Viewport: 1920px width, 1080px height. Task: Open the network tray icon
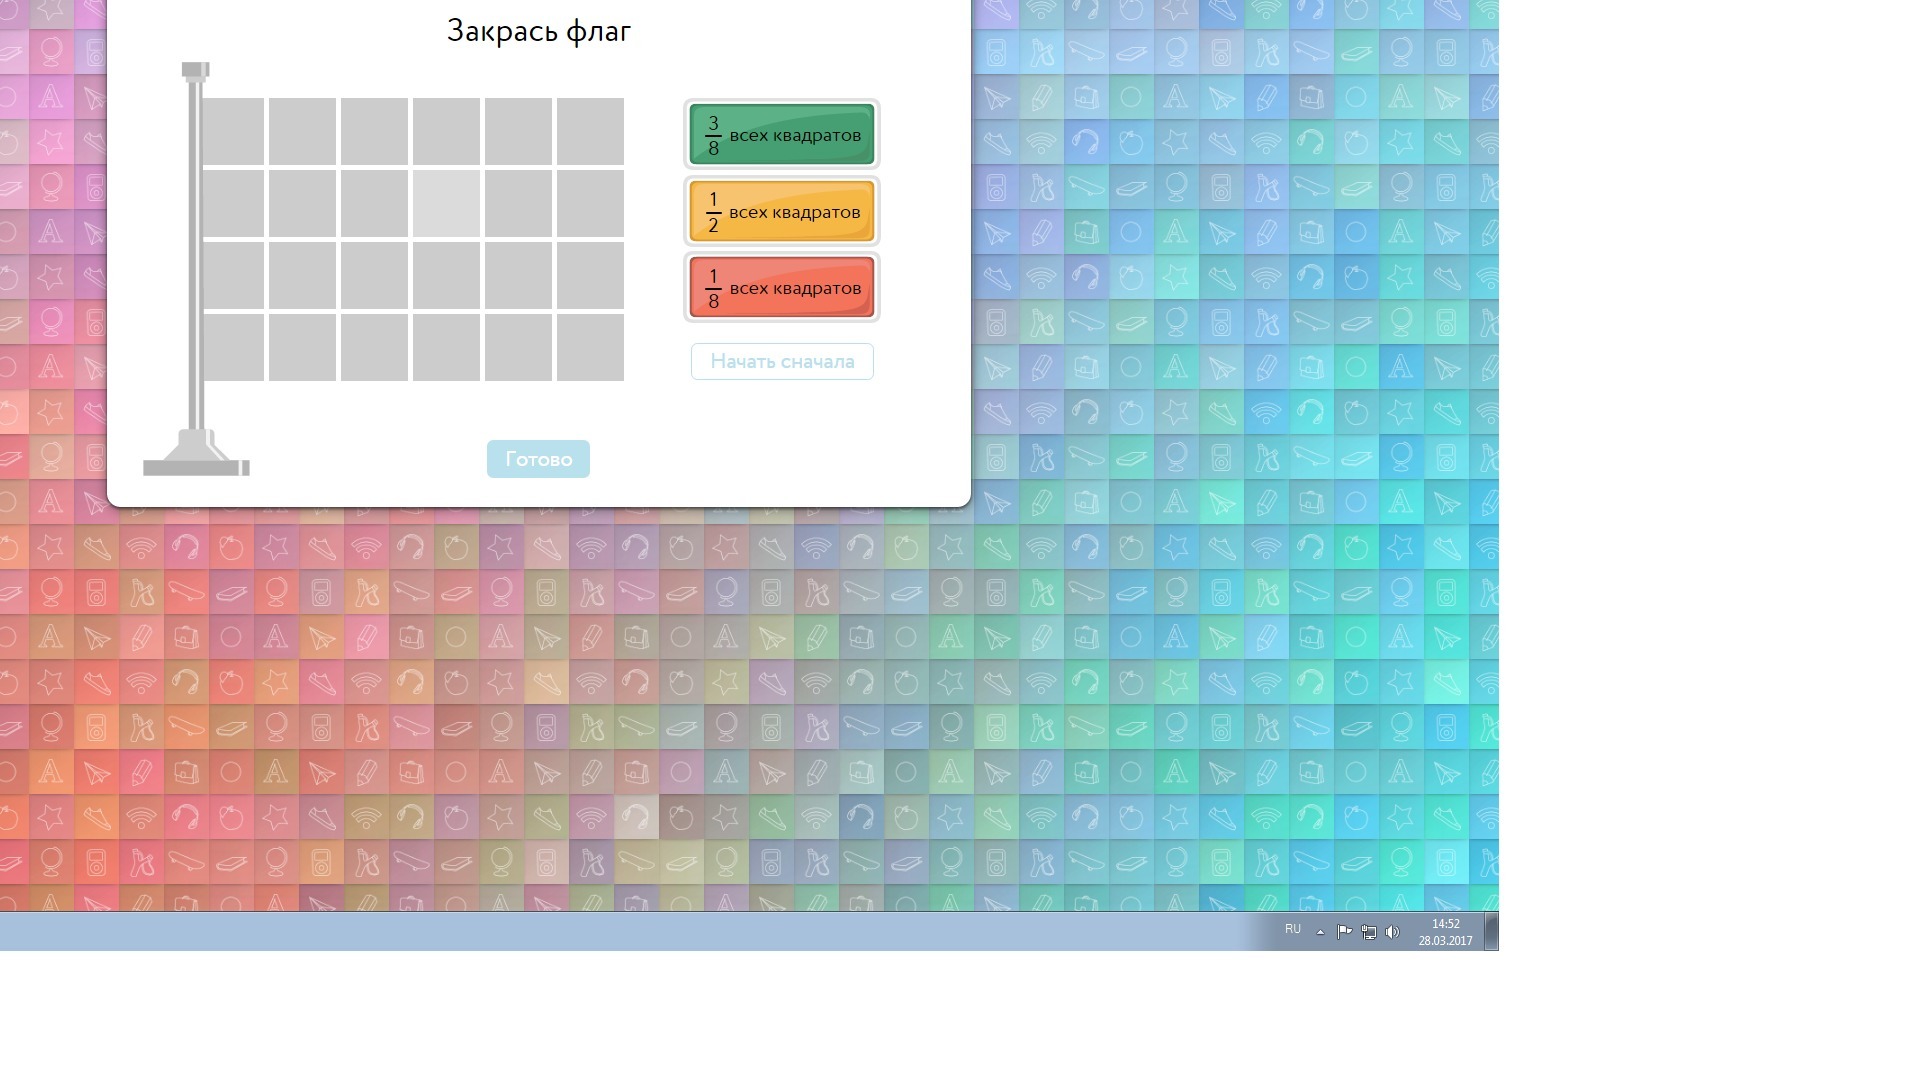1368,932
